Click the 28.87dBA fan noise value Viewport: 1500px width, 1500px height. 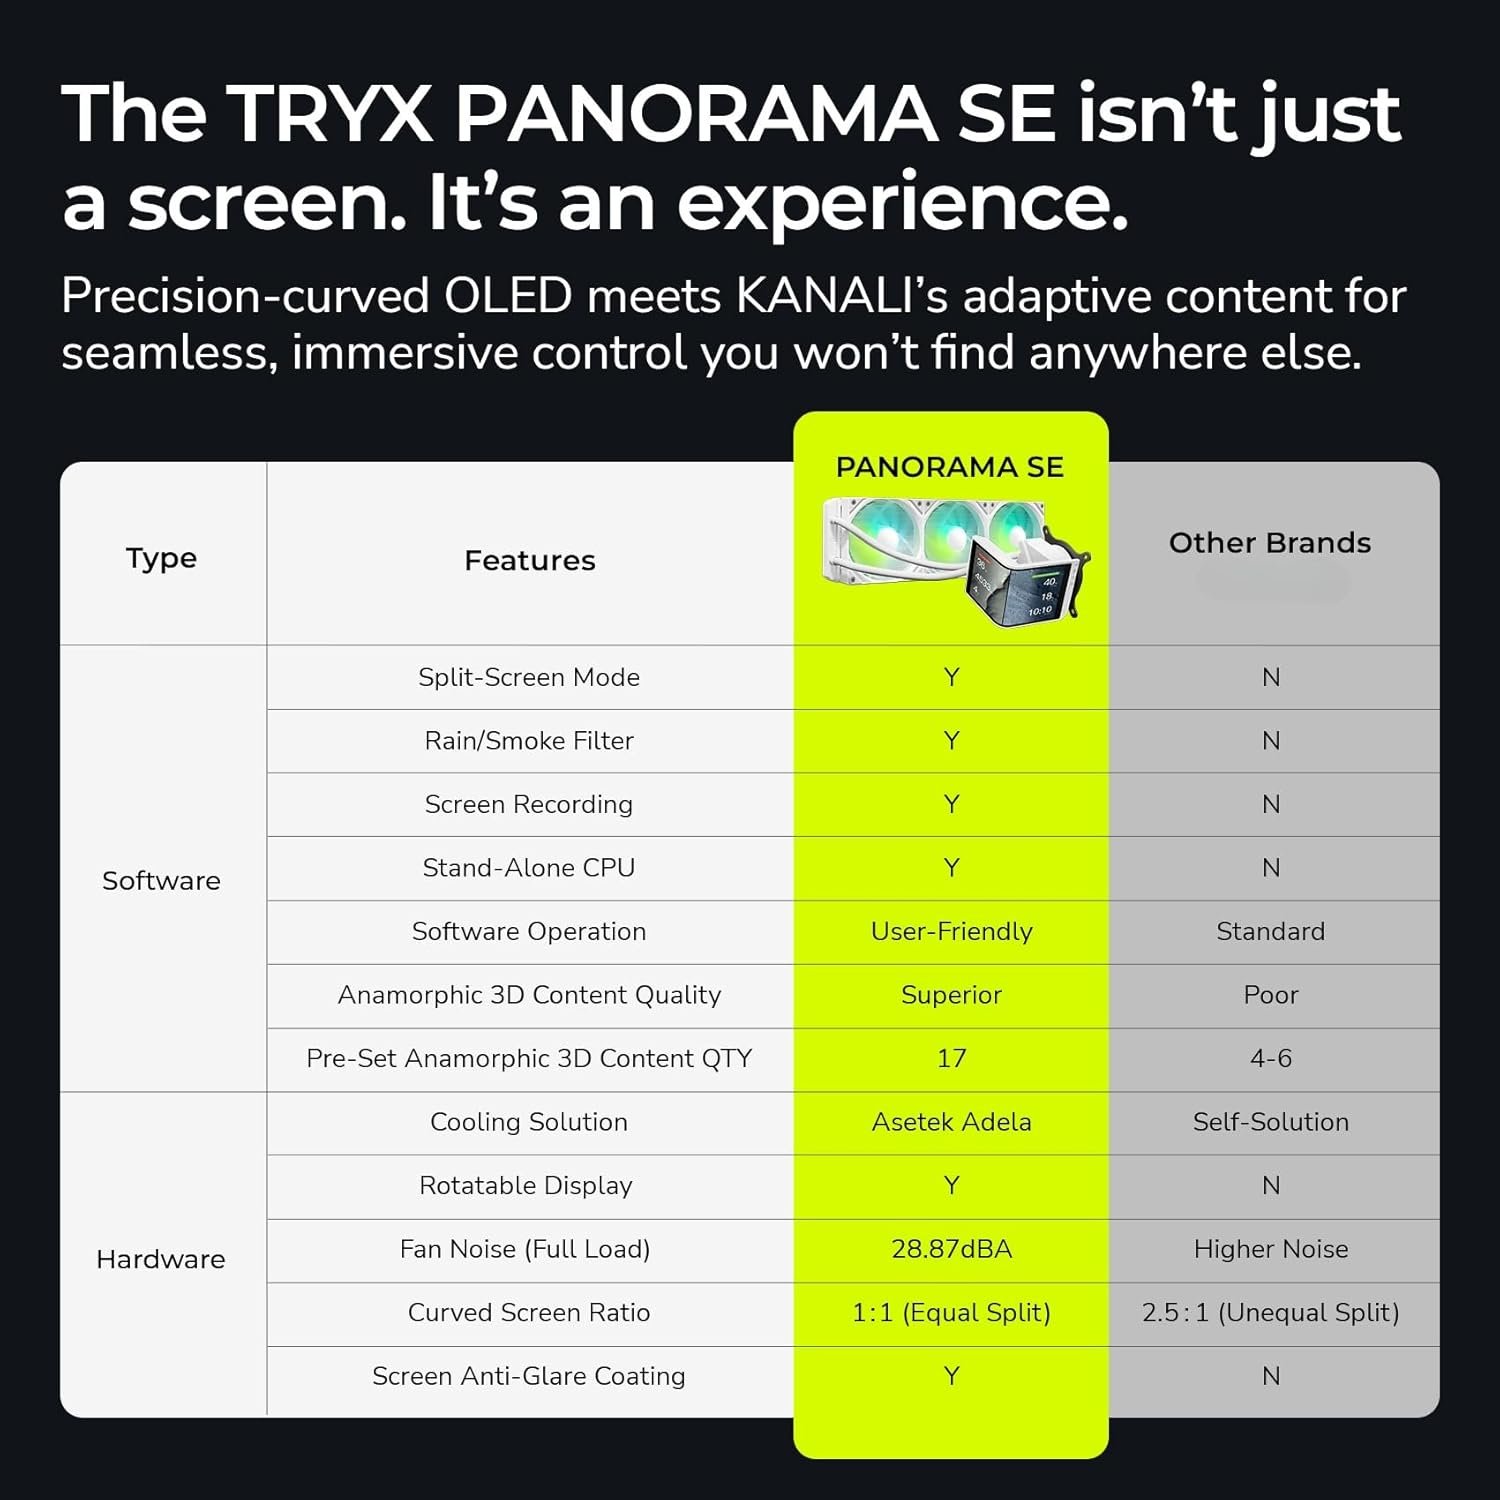(x=951, y=1249)
